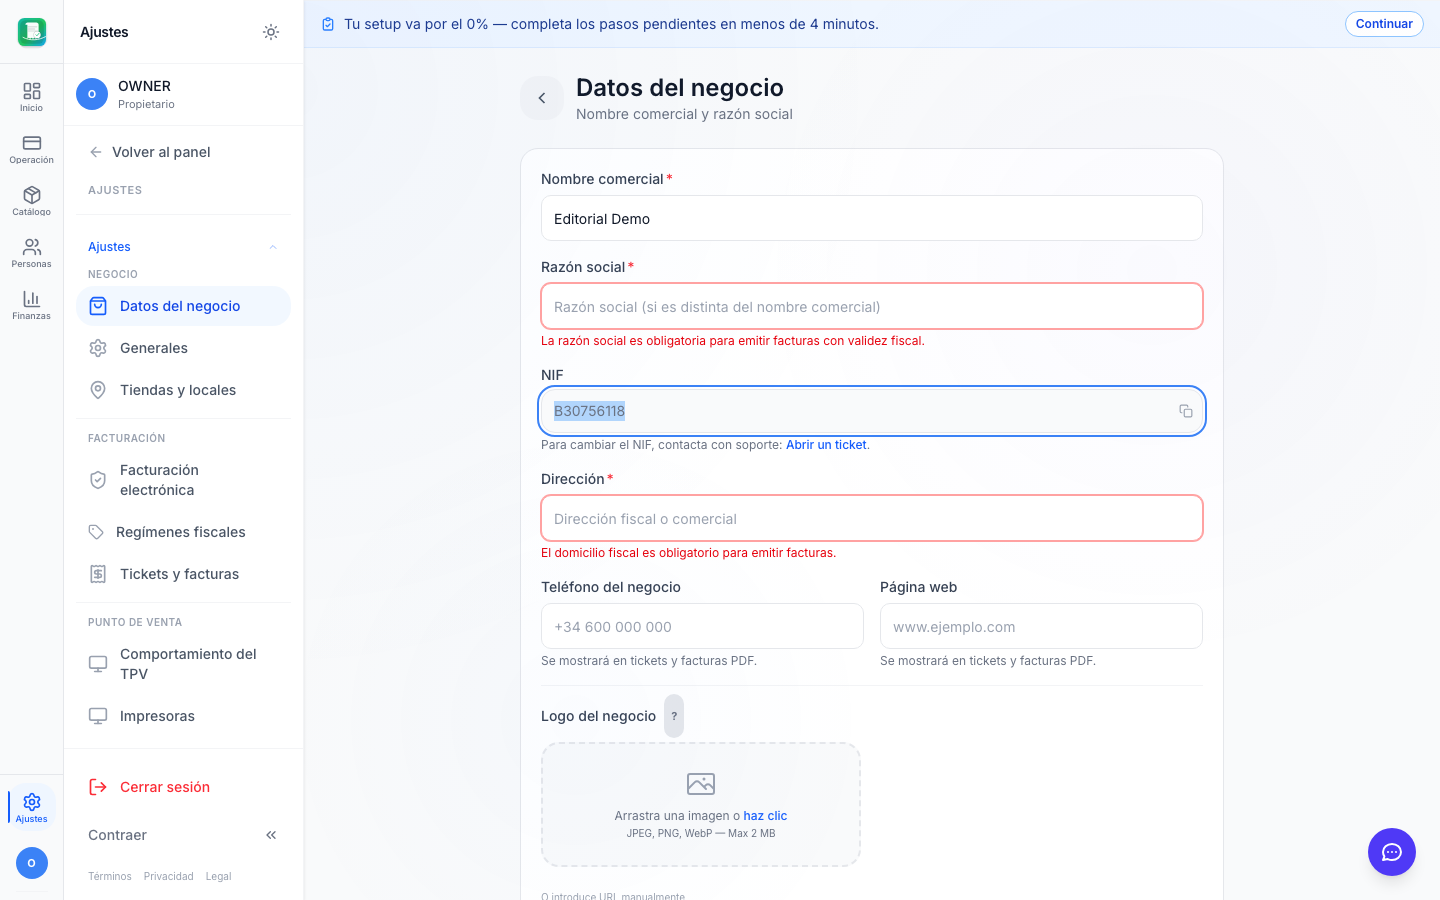Open Términos footer link
The width and height of the screenshot is (1440, 900).
[110, 876]
